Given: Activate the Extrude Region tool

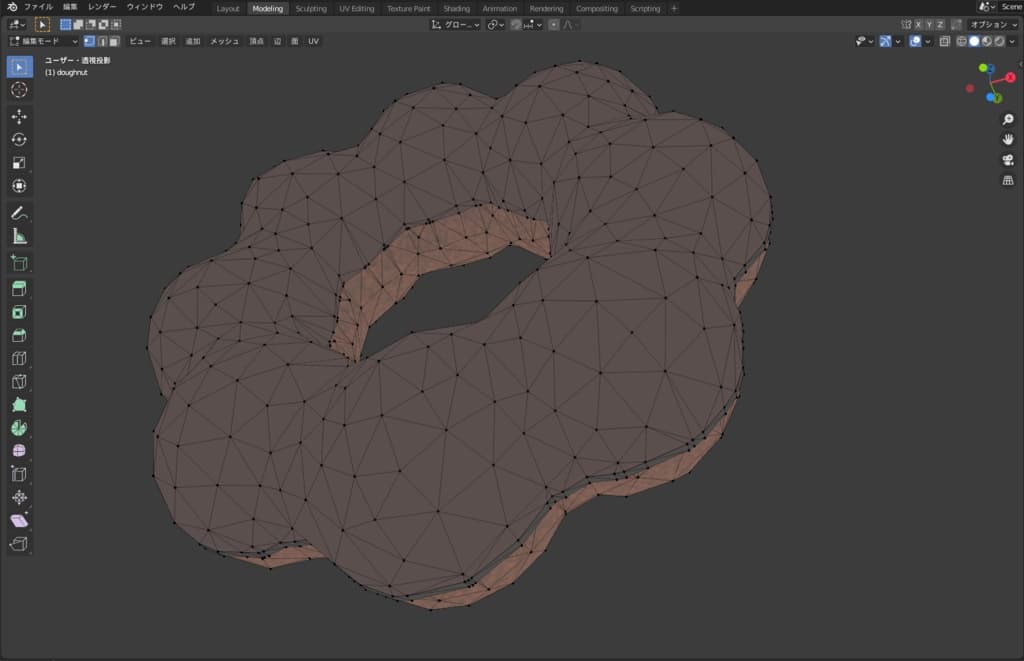Looking at the screenshot, I should tap(19, 288).
